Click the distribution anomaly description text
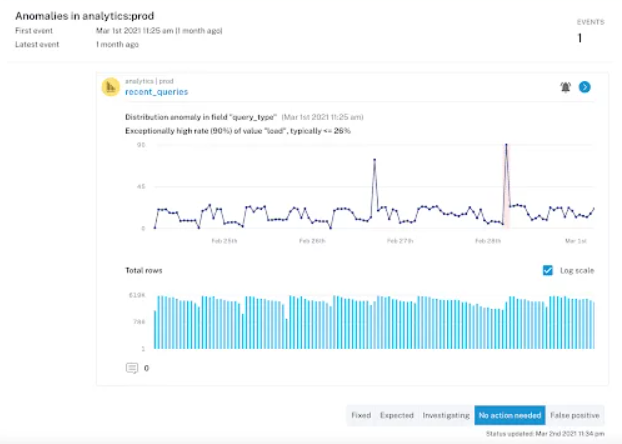Image resolution: width=622 pixels, height=444 pixels. click(200, 118)
